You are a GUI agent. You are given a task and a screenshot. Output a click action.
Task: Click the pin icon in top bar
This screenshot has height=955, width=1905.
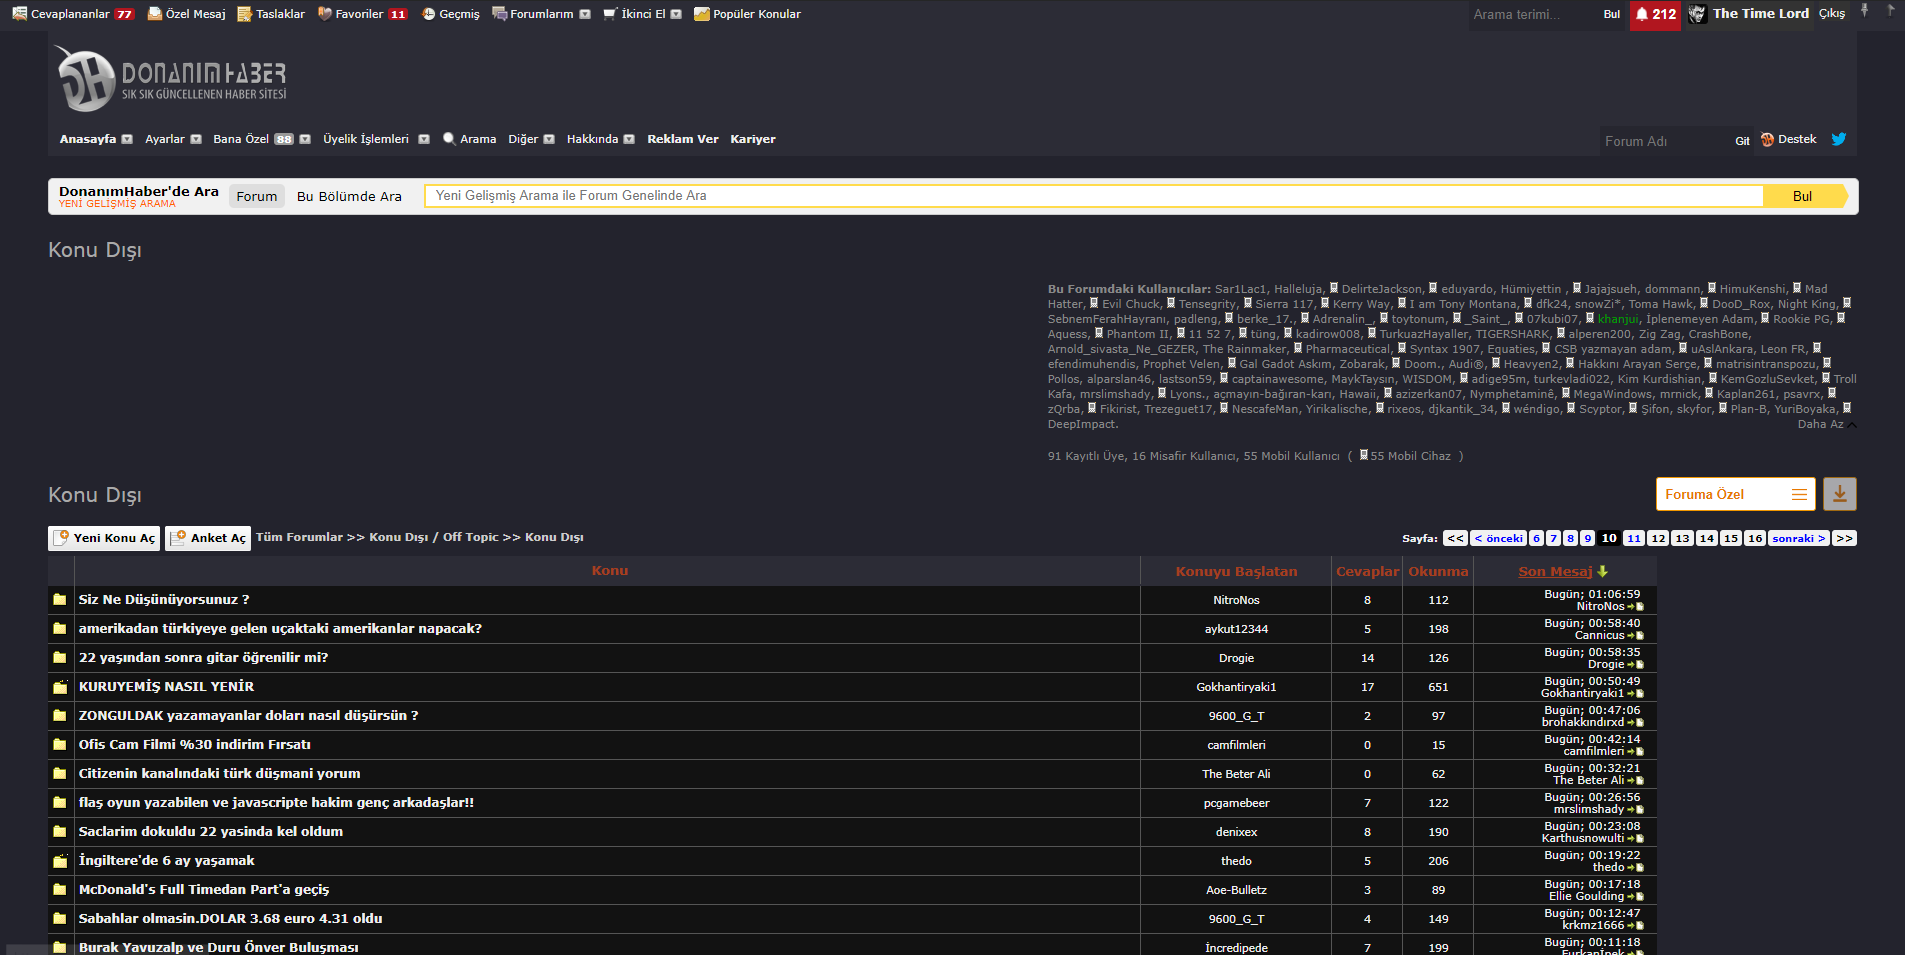point(1864,11)
